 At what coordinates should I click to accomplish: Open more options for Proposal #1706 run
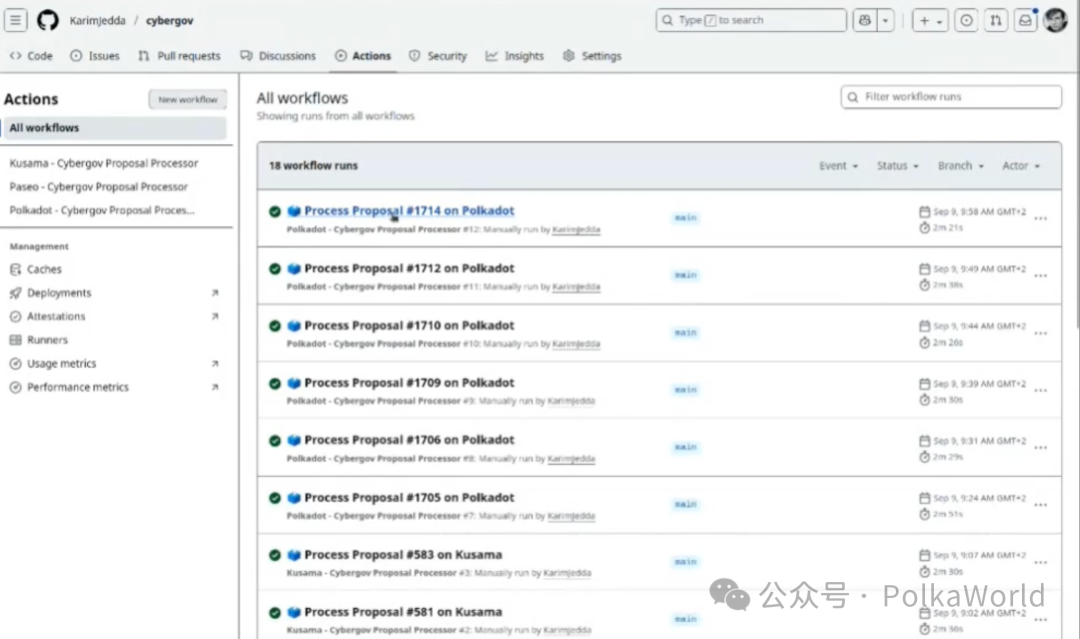pyautogui.click(x=1041, y=448)
